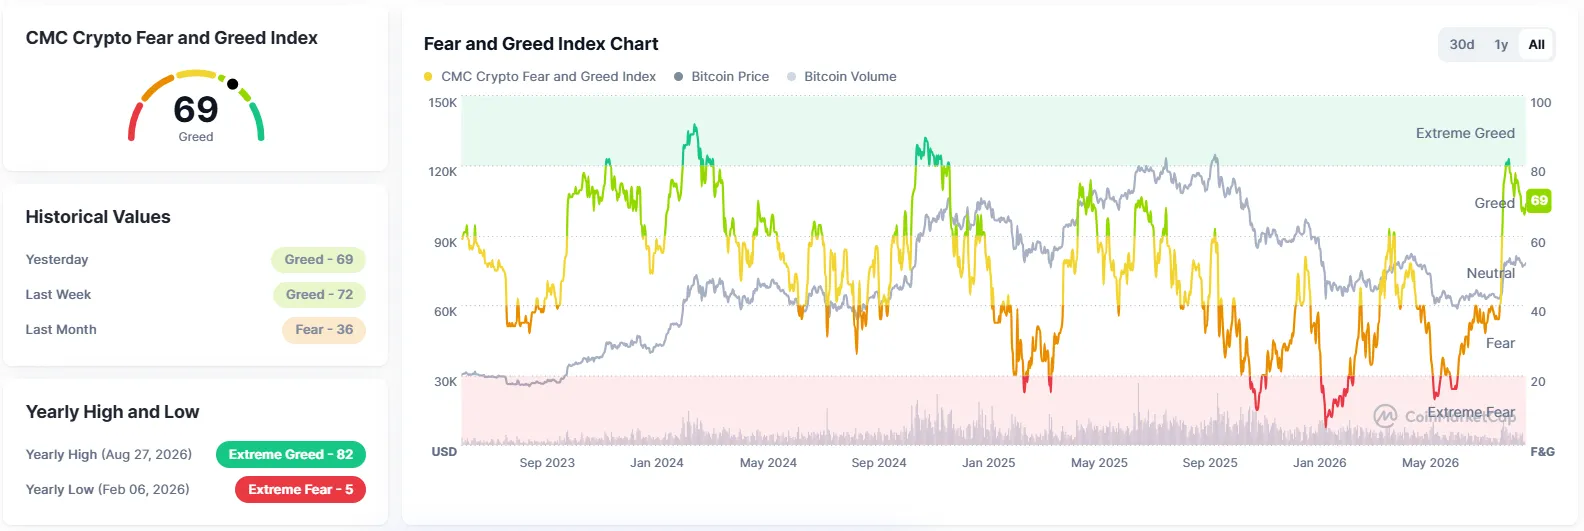This screenshot has width=1584, height=531.
Task: Click the Extreme Greed - 82 yearly high badge
Action: 291,455
